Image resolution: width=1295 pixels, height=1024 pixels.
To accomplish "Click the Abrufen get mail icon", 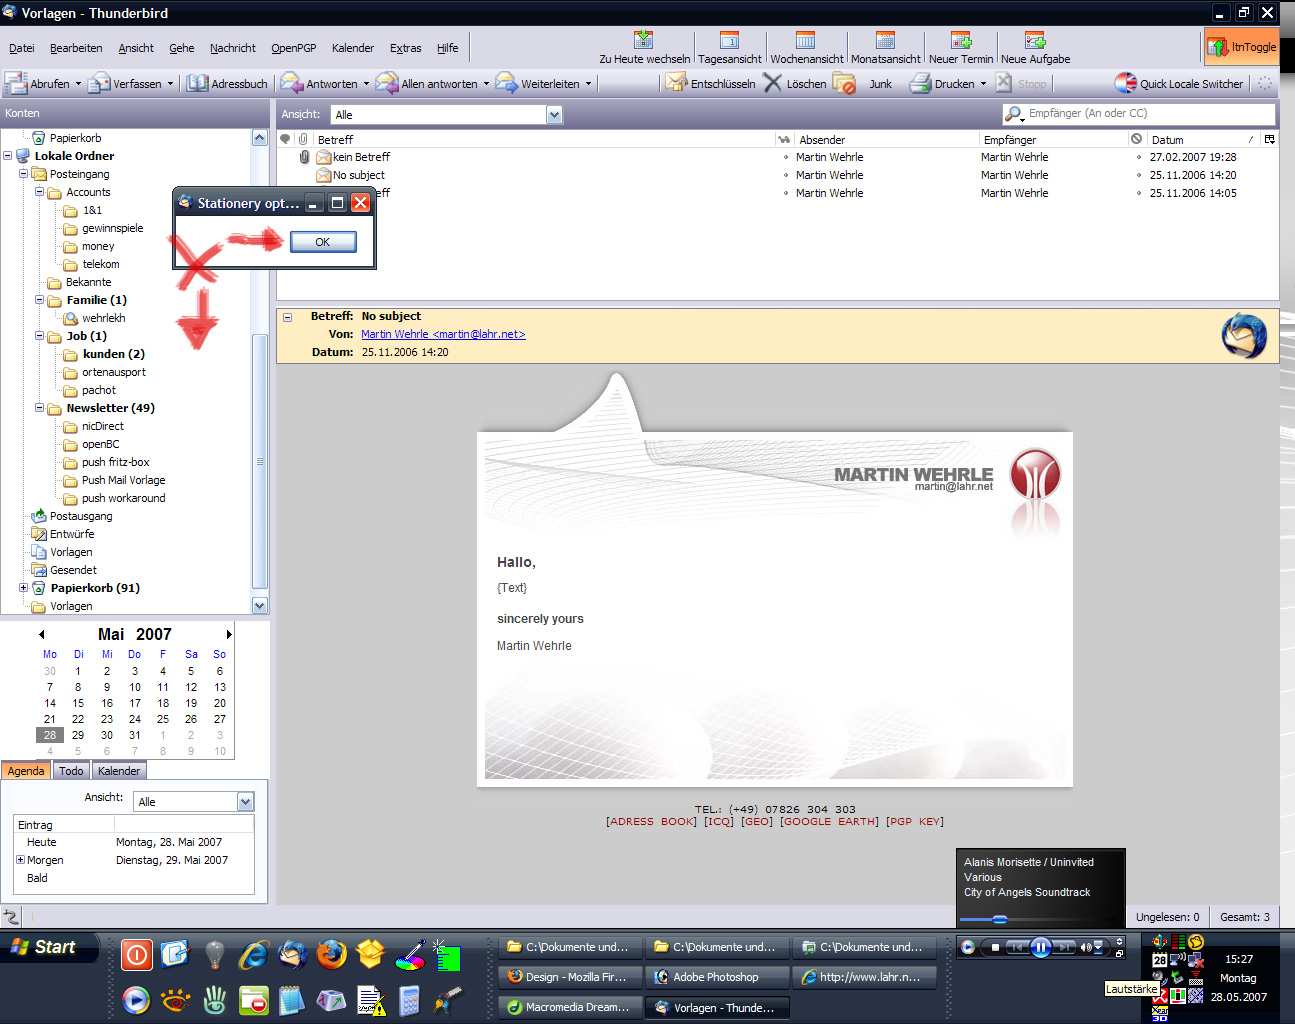I will point(16,84).
